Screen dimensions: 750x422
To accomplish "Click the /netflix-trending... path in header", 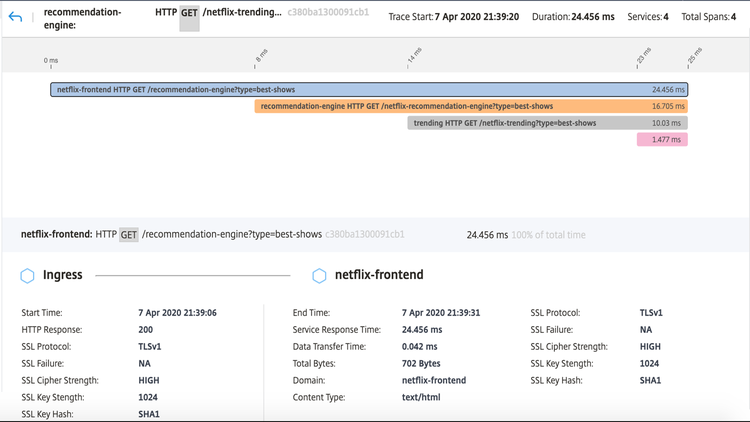I will click(x=242, y=12).
